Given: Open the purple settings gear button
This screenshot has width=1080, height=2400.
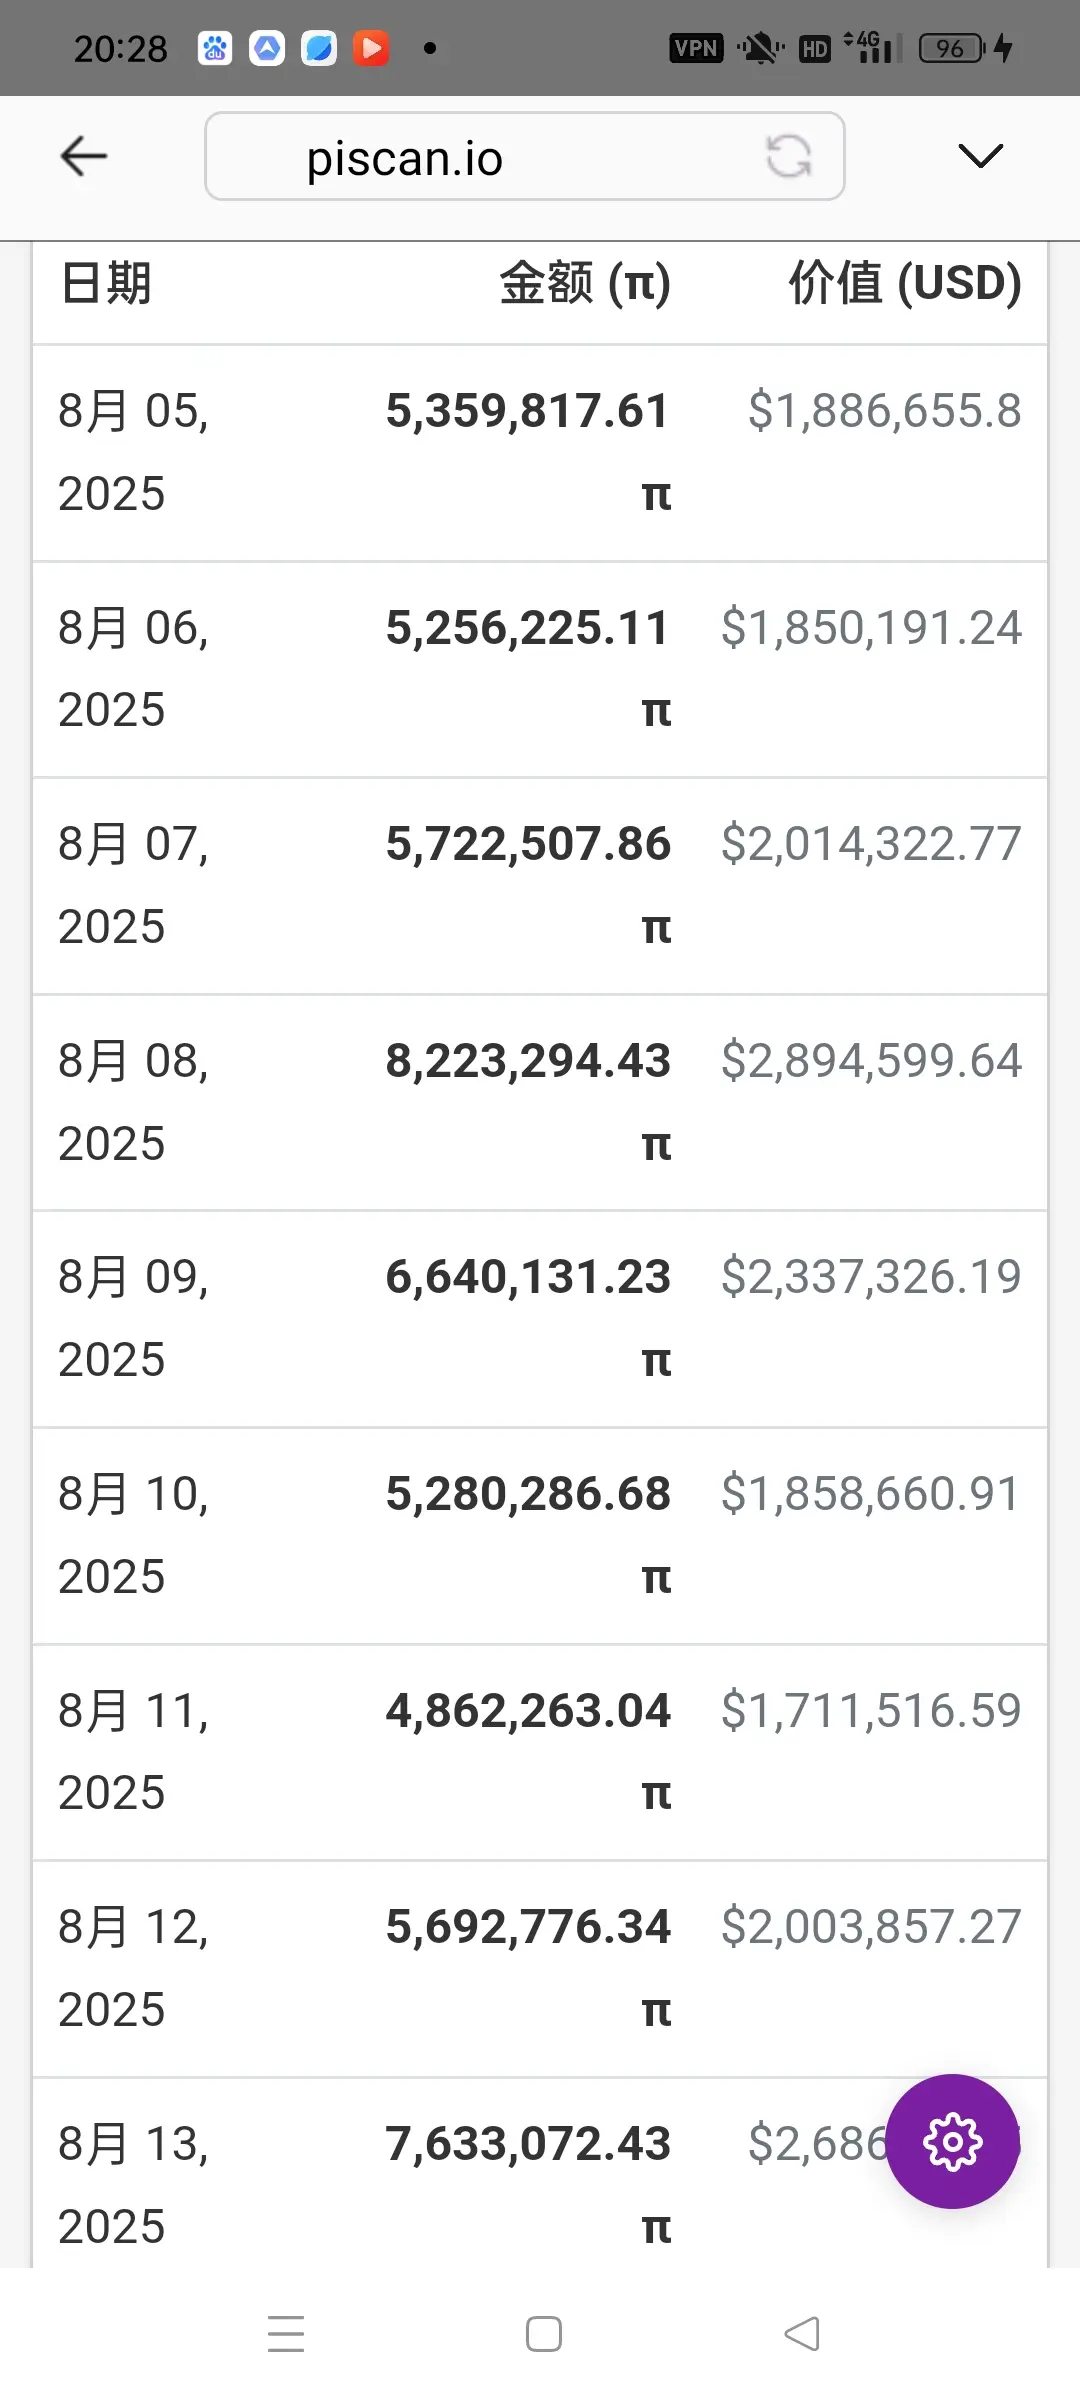Looking at the screenshot, I should [x=952, y=2141].
